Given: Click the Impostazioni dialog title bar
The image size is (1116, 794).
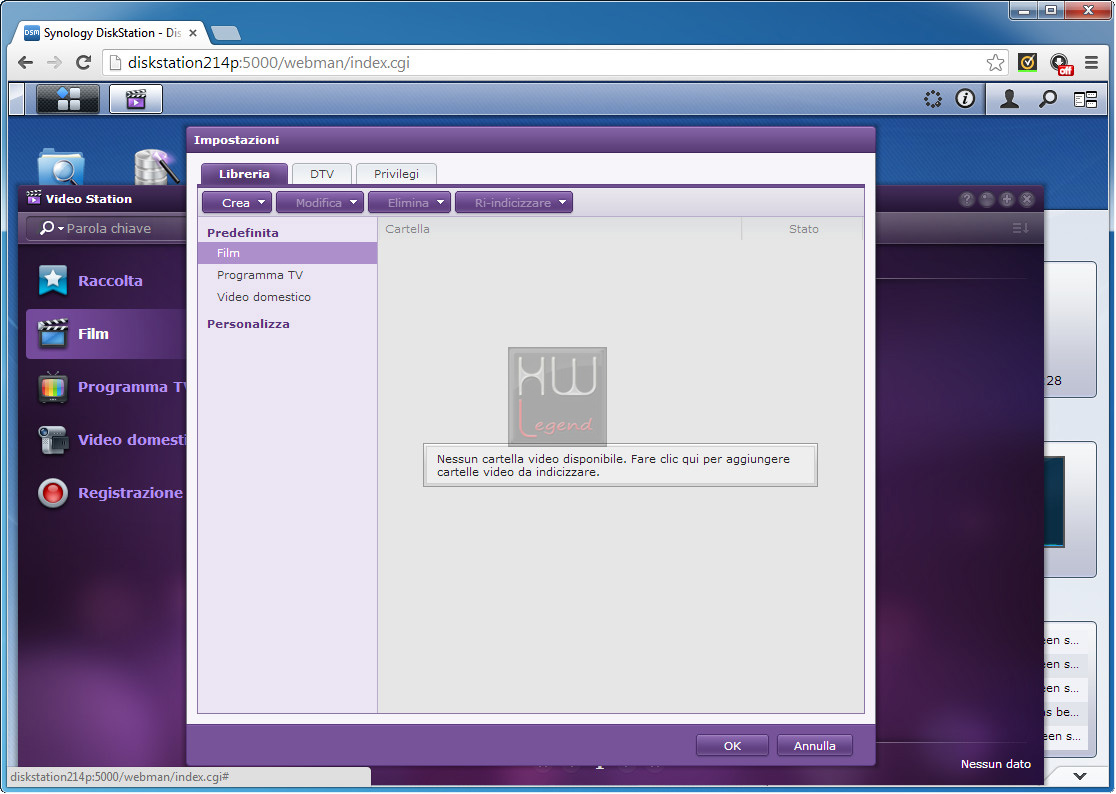Looking at the screenshot, I should coord(531,140).
